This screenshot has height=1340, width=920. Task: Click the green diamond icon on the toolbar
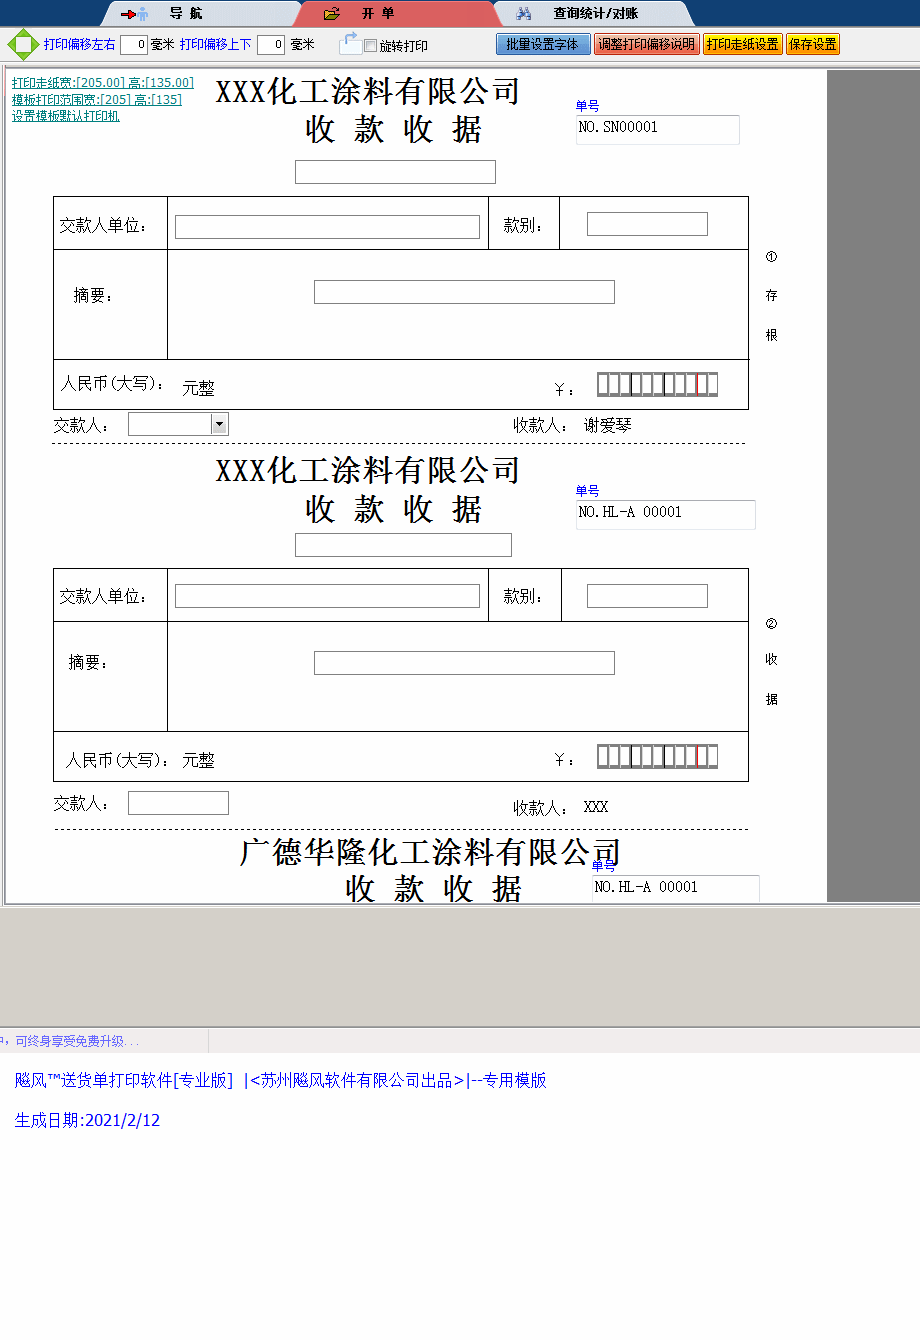tap(20, 44)
